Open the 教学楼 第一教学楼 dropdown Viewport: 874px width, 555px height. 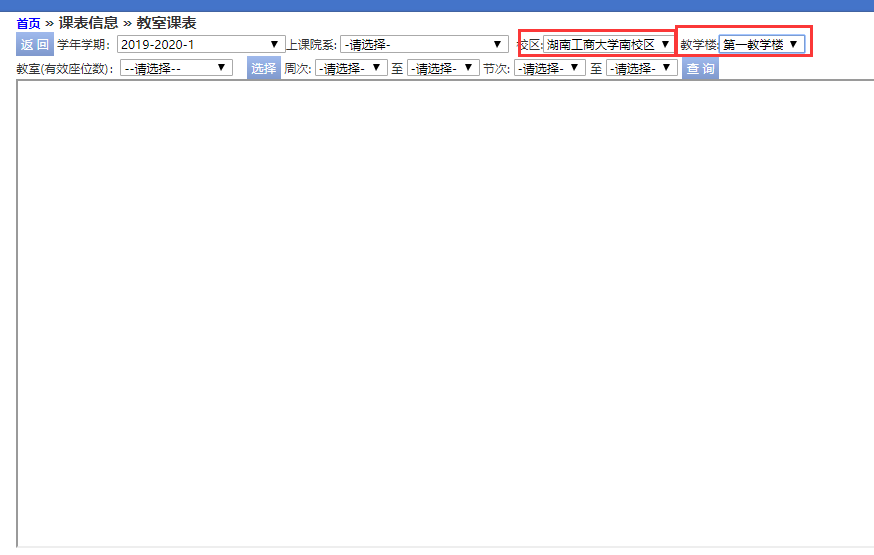(x=761, y=45)
